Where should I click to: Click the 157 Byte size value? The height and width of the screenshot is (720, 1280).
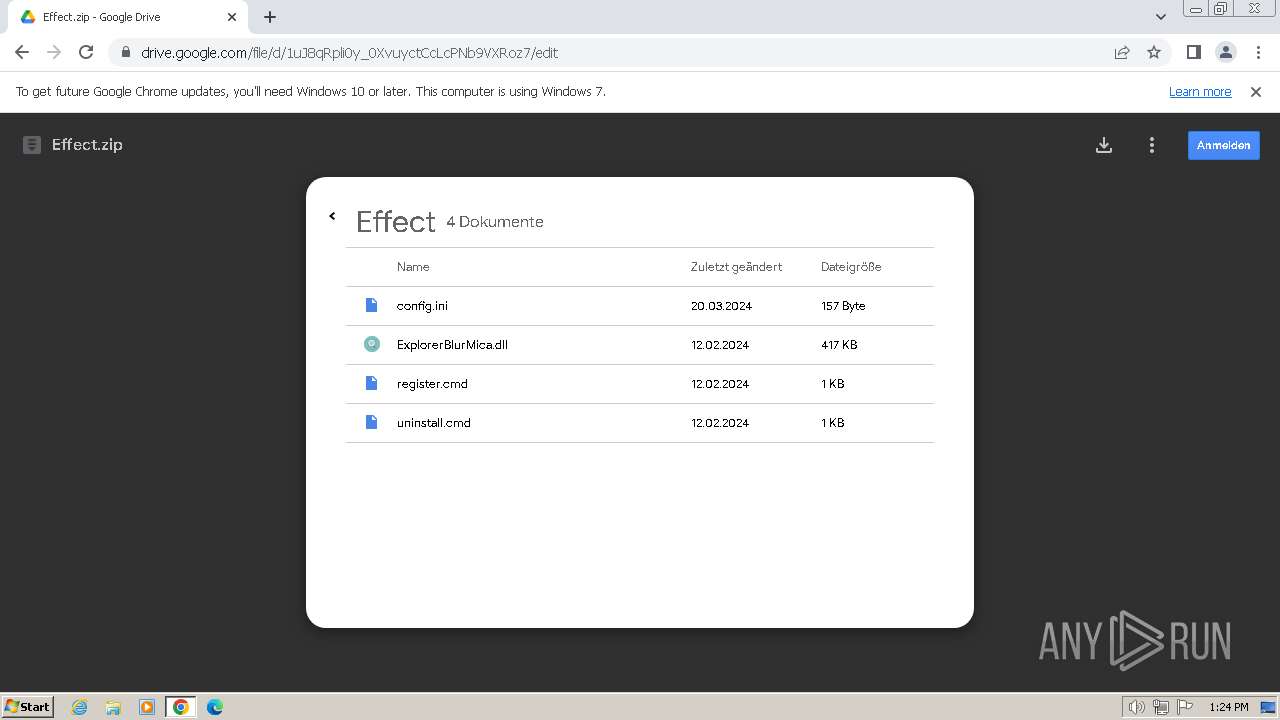tap(843, 306)
